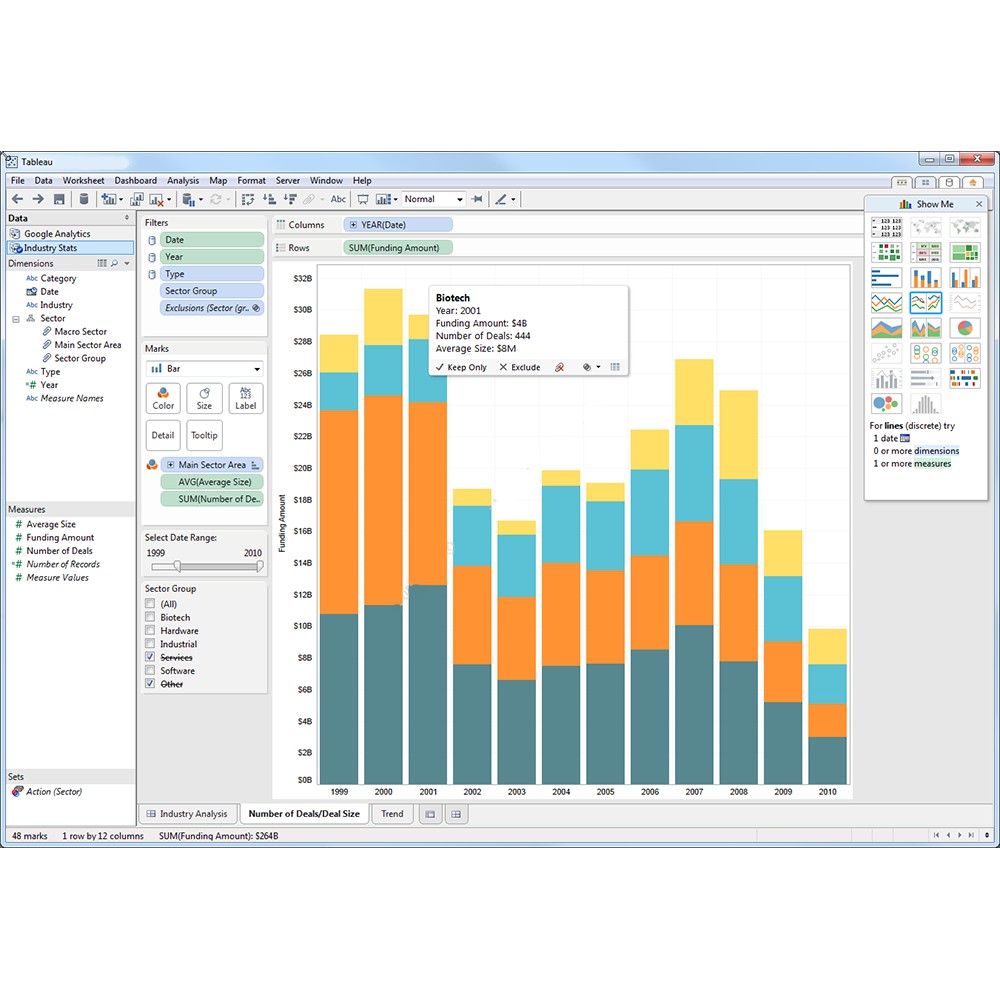The height and width of the screenshot is (1000, 1000).
Task: Check the Software sector group checkbox
Action: pyautogui.click(x=150, y=671)
